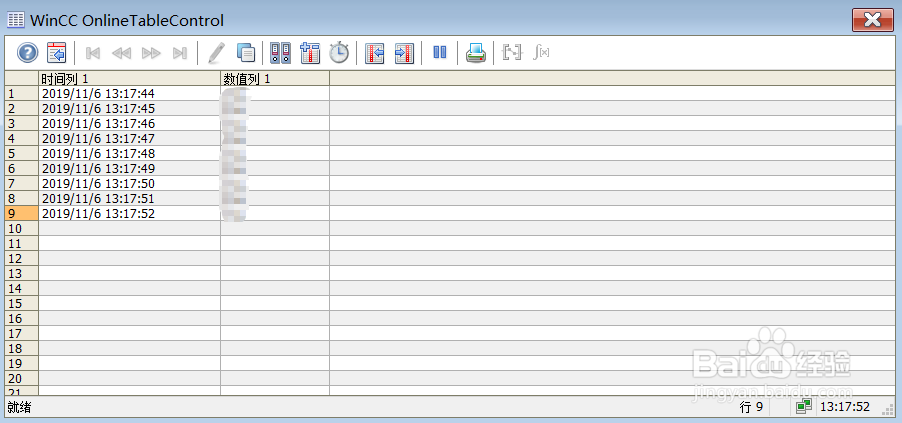Select the cell 2019/11/6 13:17:49

coord(129,168)
